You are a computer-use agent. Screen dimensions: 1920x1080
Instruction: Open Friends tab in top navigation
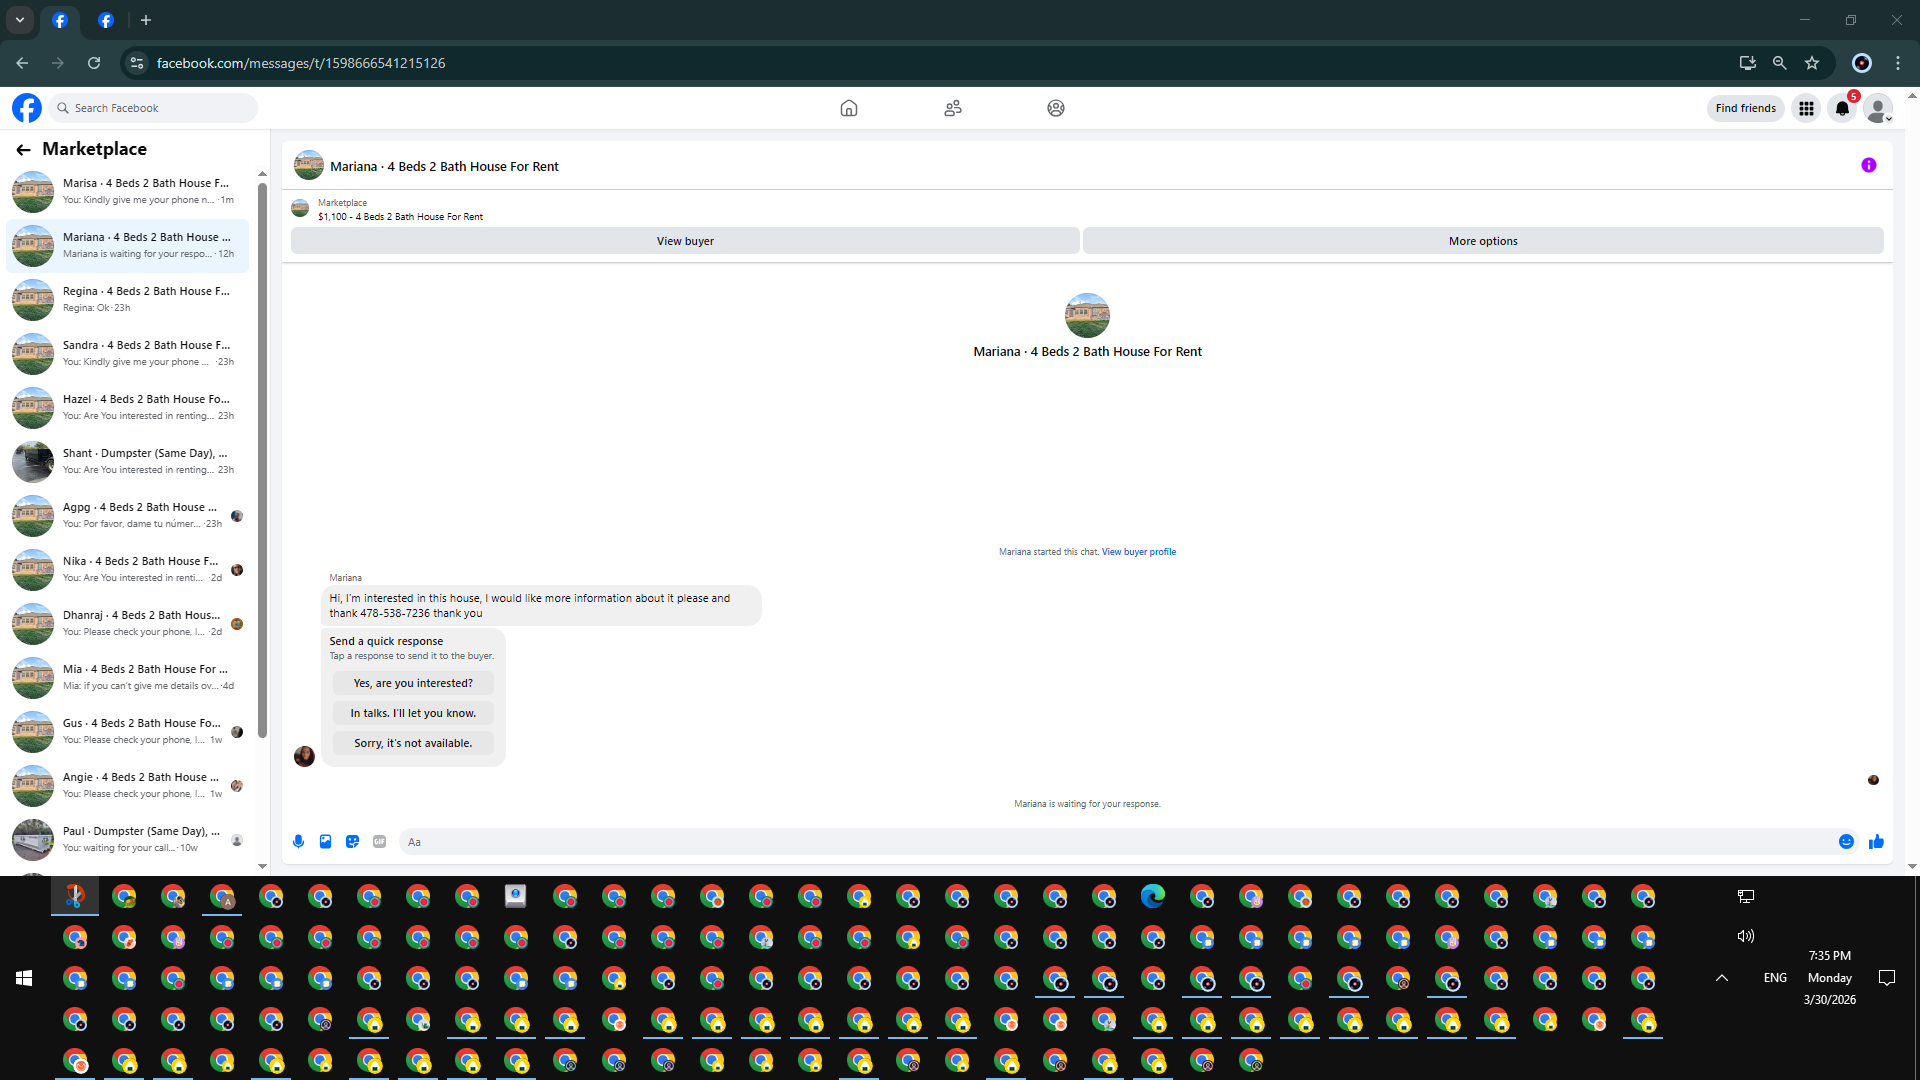pyautogui.click(x=952, y=108)
